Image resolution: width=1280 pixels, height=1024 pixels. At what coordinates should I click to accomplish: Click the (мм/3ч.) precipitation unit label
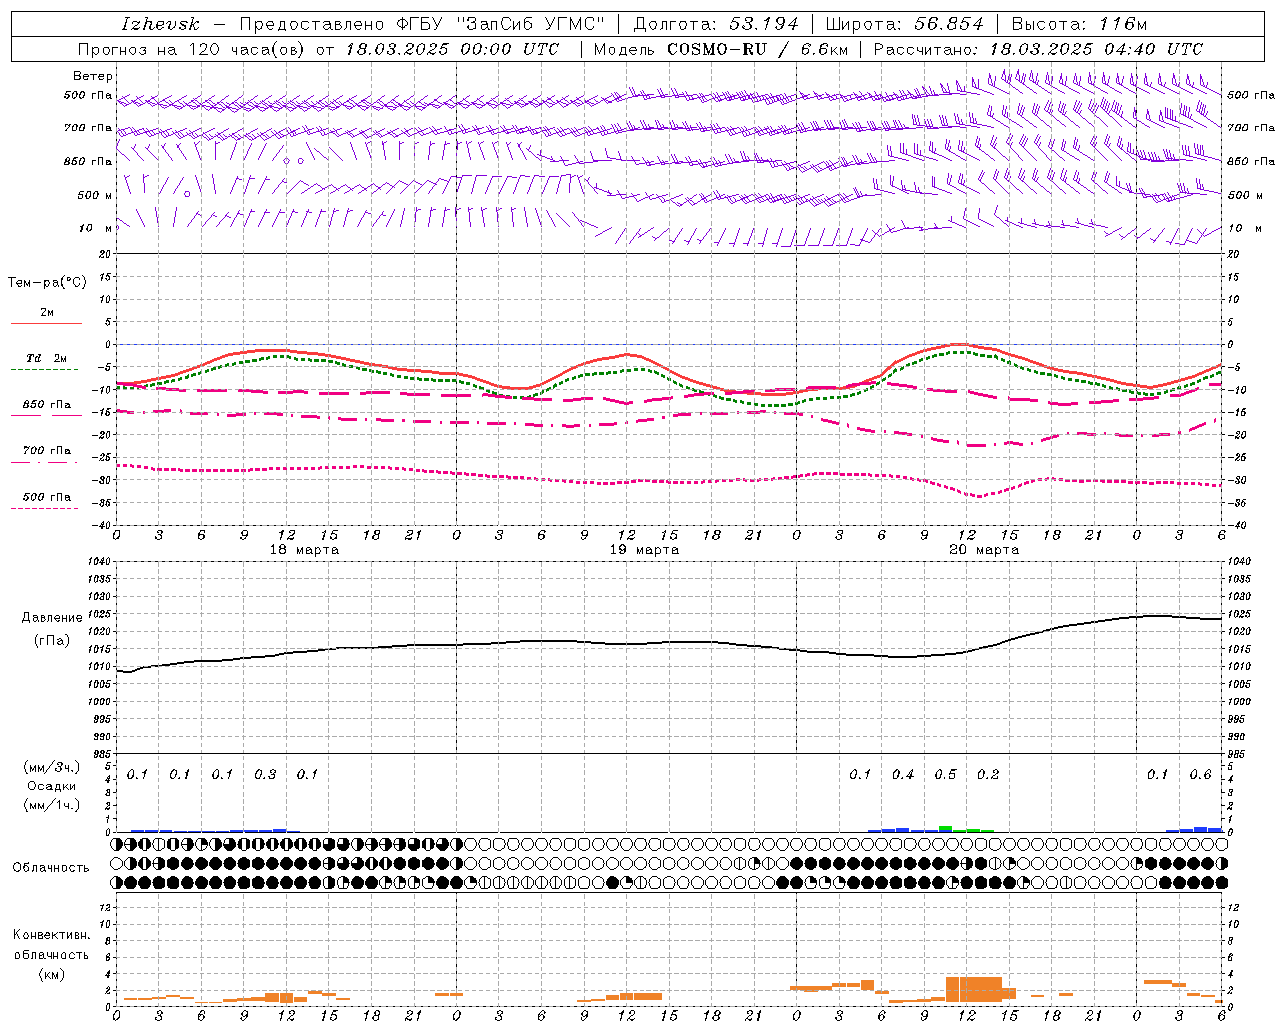(x=51, y=767)
